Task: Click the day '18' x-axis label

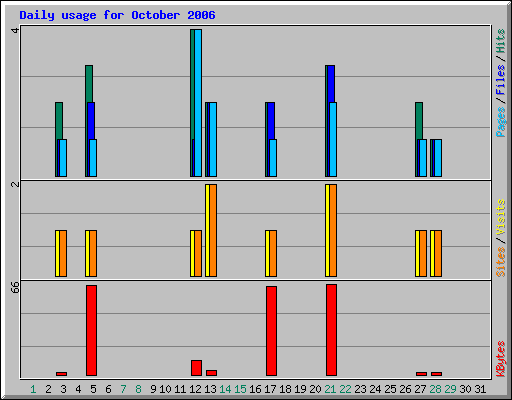Action: (285, 389)
